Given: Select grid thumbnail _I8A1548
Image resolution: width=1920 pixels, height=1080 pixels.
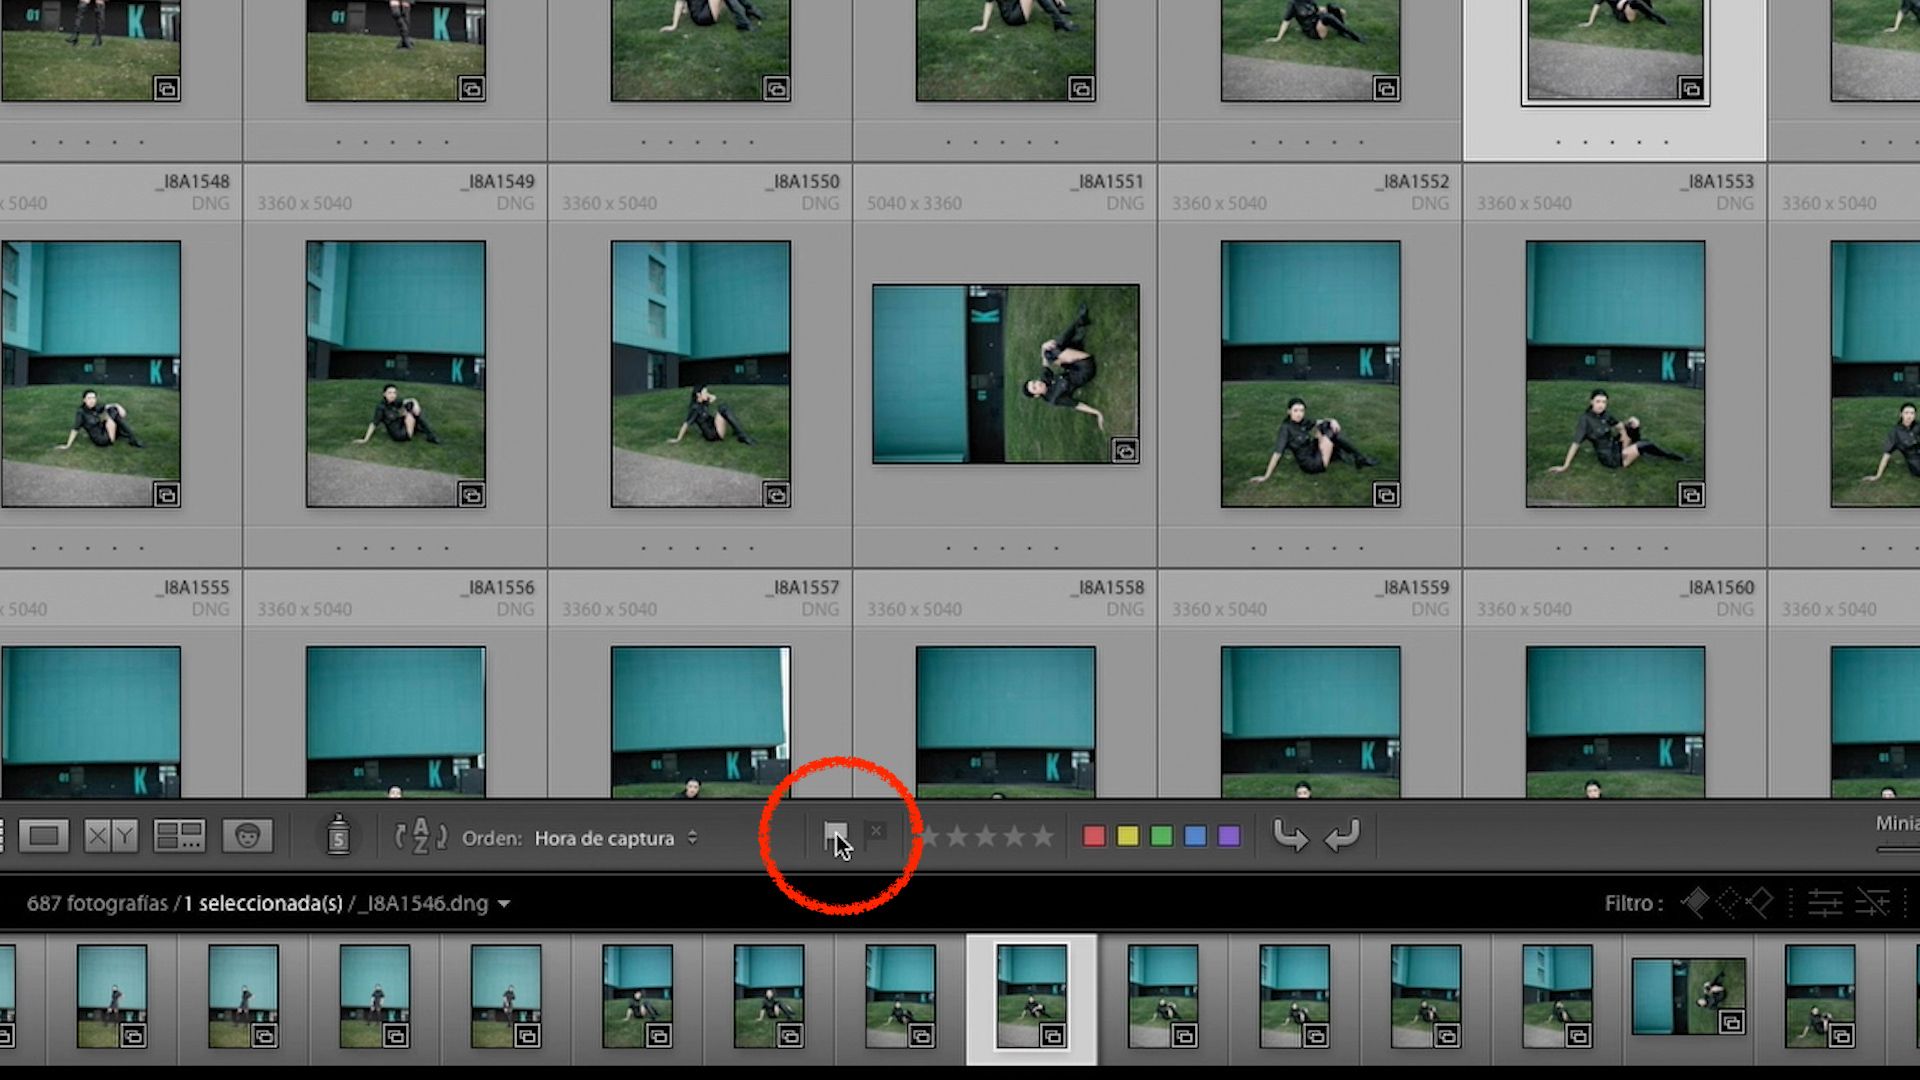Looking at the screenshot, I should (91, 374).
